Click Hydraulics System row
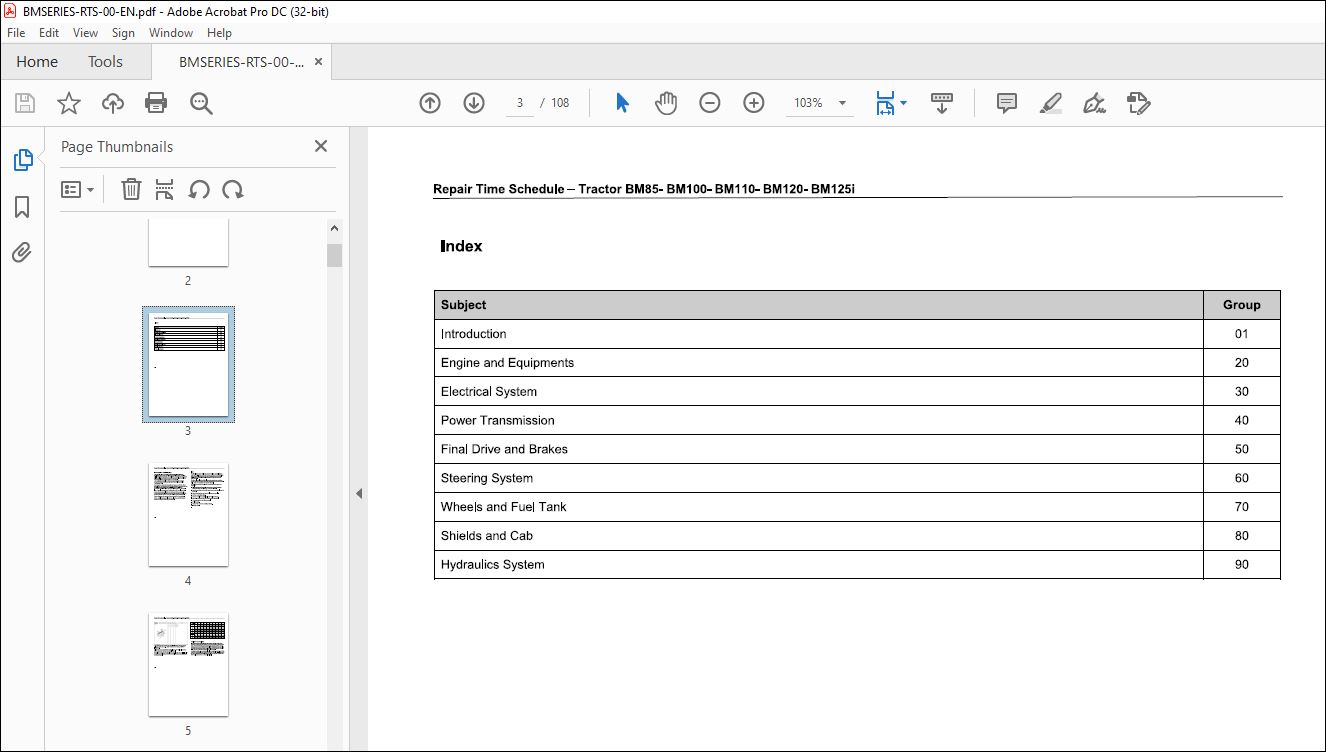The width and height of the screenshot is (1326, 752). click(857, 565)
